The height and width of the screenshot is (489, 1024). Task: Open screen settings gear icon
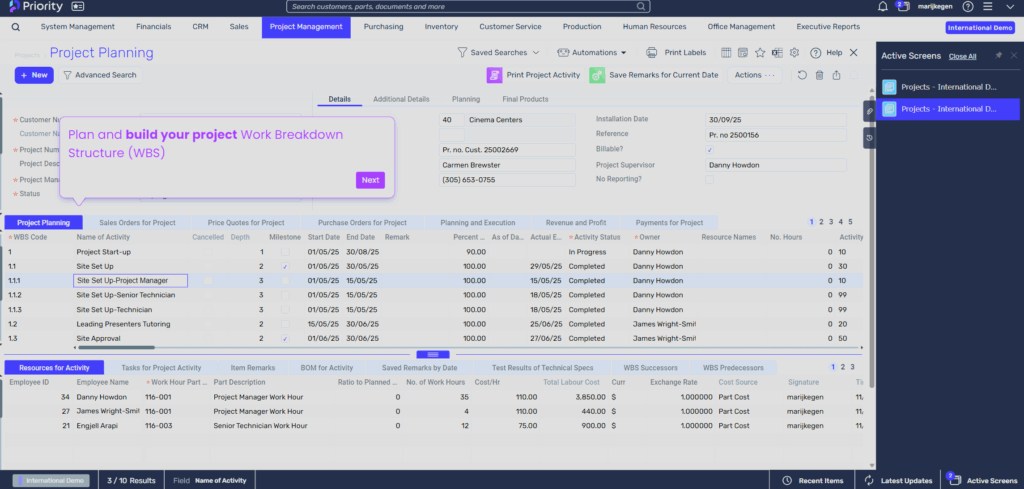pos(794,52)
